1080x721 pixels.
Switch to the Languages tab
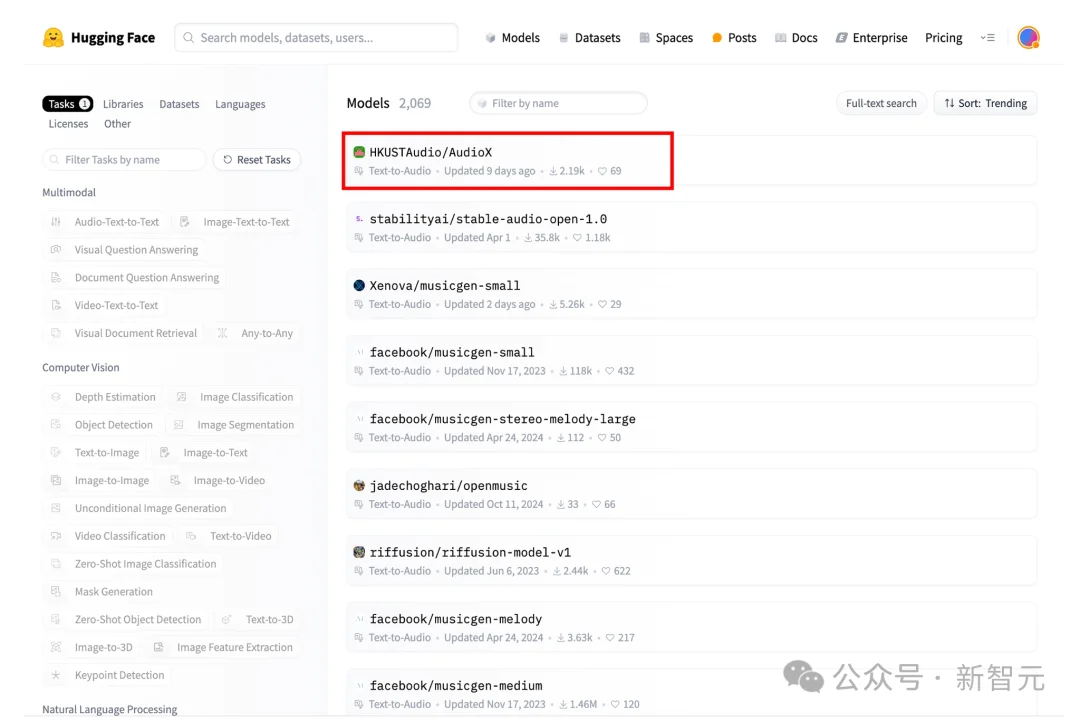click(x=240, y=104)
